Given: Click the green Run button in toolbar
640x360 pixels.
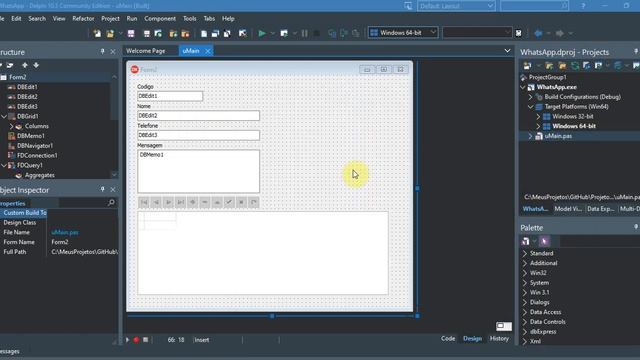Looking at the screenshot, I should (262, 33).
